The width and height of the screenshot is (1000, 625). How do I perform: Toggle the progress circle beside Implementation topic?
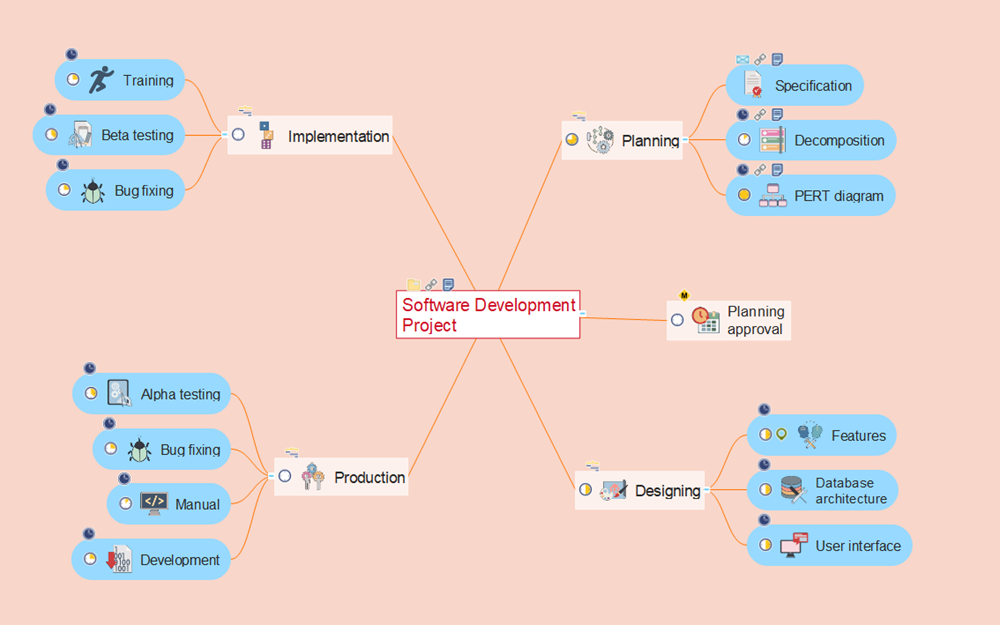[237, 136]
